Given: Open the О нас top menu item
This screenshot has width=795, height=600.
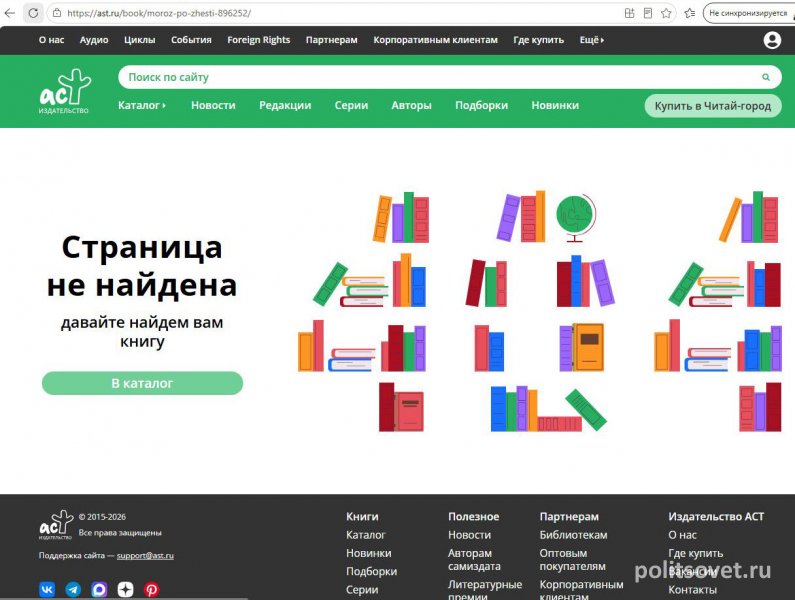Looking at the screenshot, I should tap(51, 40).
